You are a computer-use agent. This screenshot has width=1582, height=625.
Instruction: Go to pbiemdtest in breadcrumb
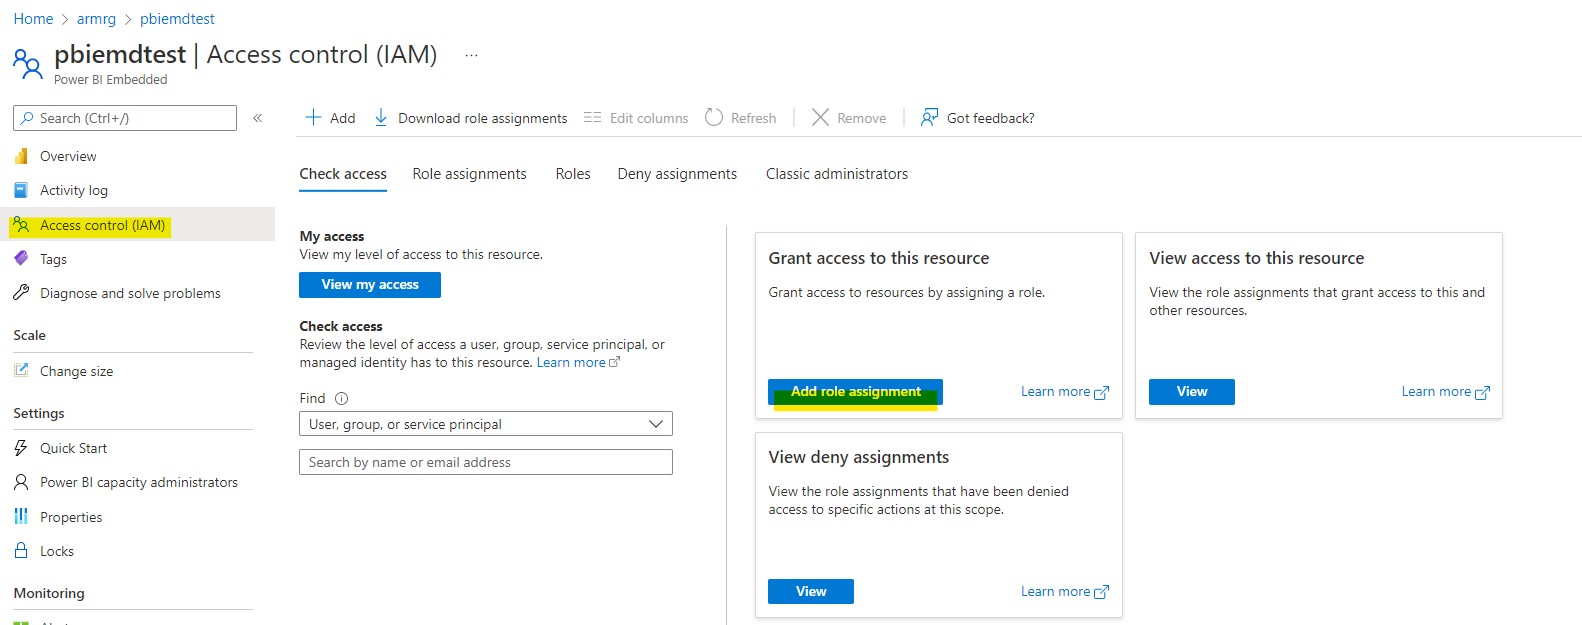(177, 19)
